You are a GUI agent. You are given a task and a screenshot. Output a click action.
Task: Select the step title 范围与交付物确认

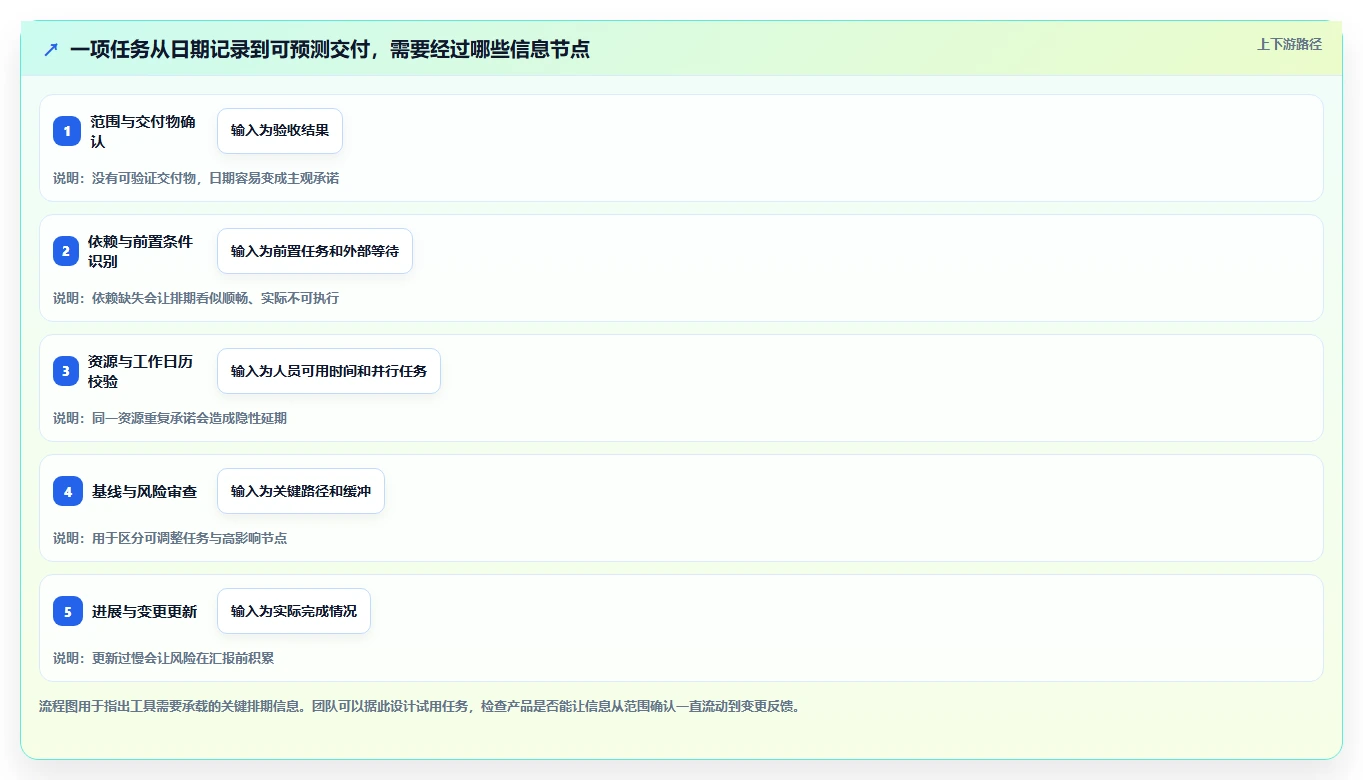point(143,131)
